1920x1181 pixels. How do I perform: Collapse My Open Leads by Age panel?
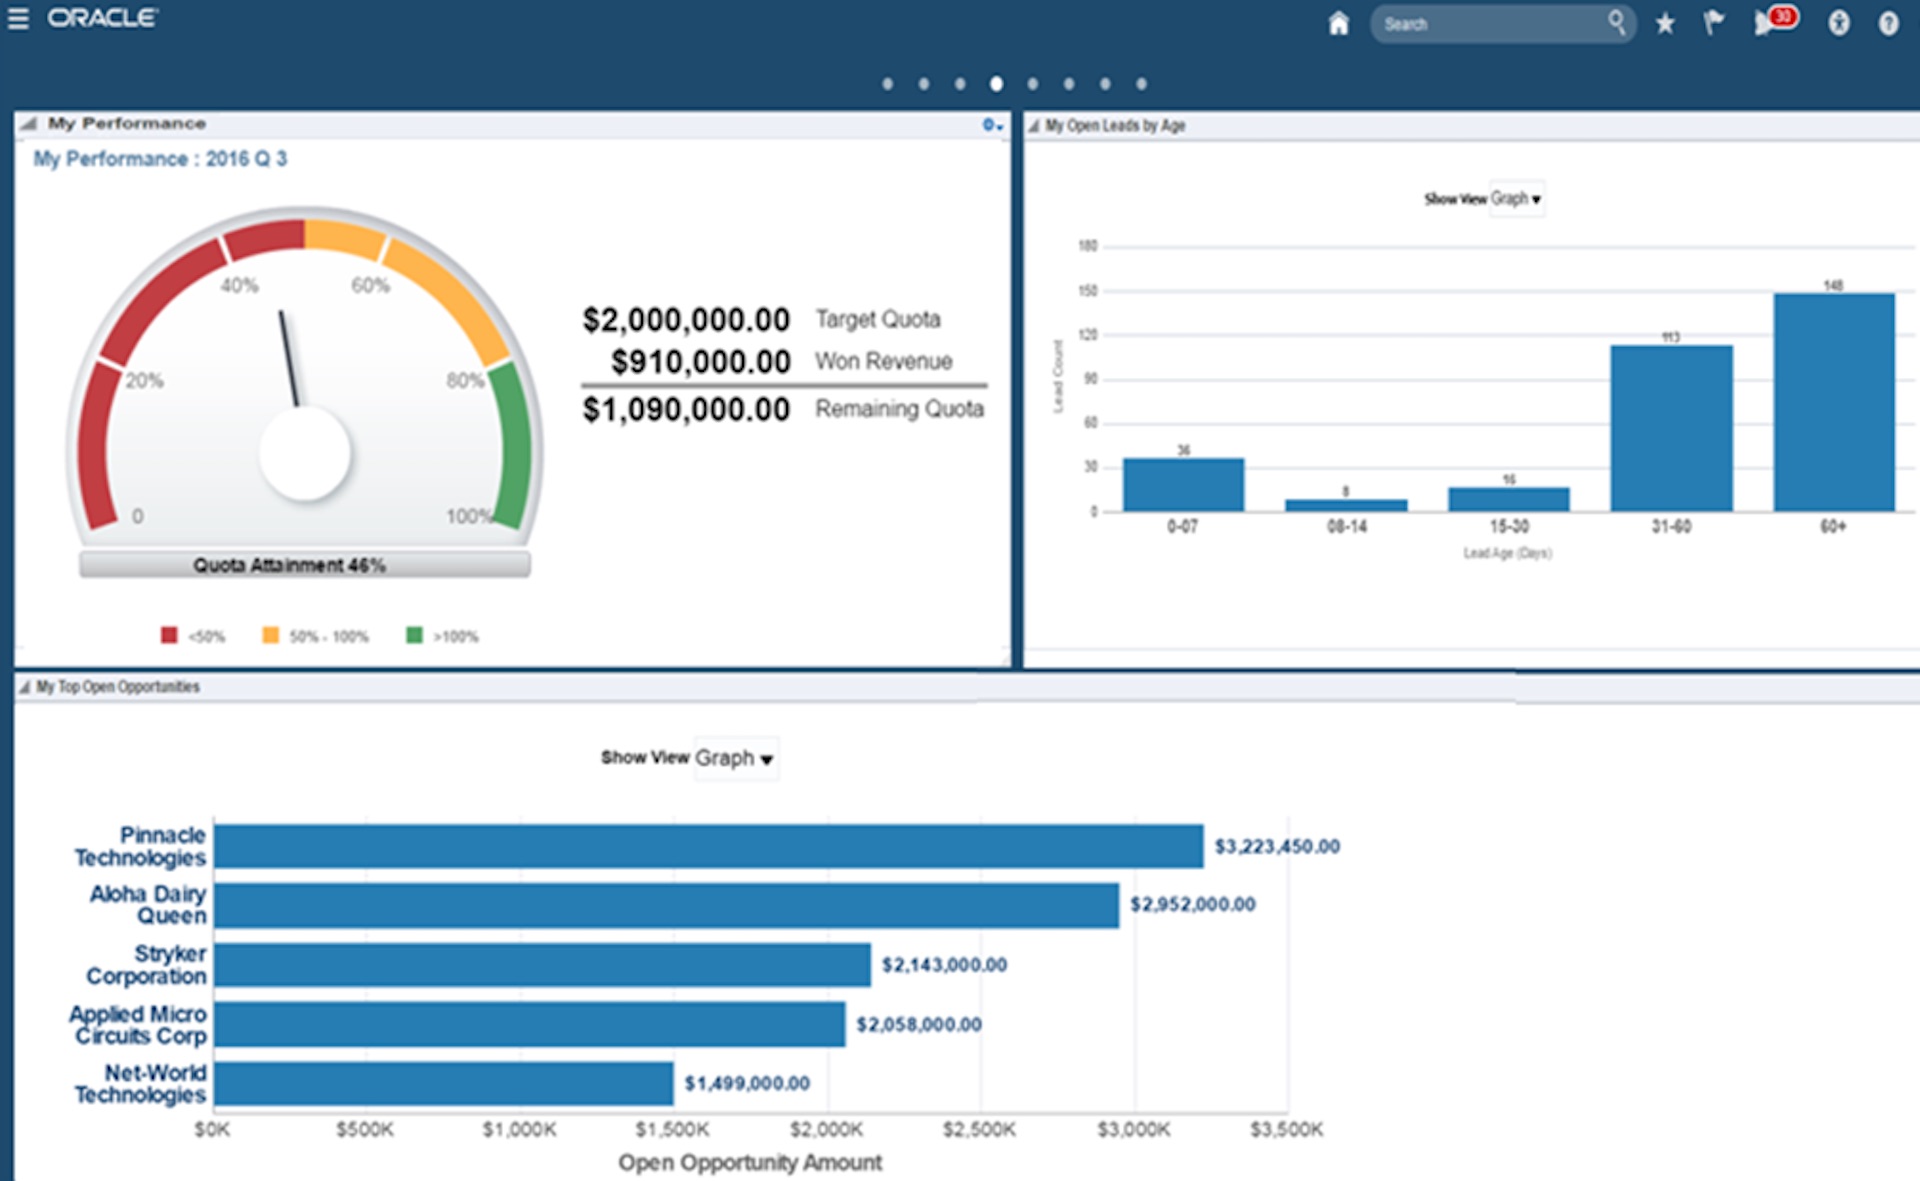point(1034,125)
